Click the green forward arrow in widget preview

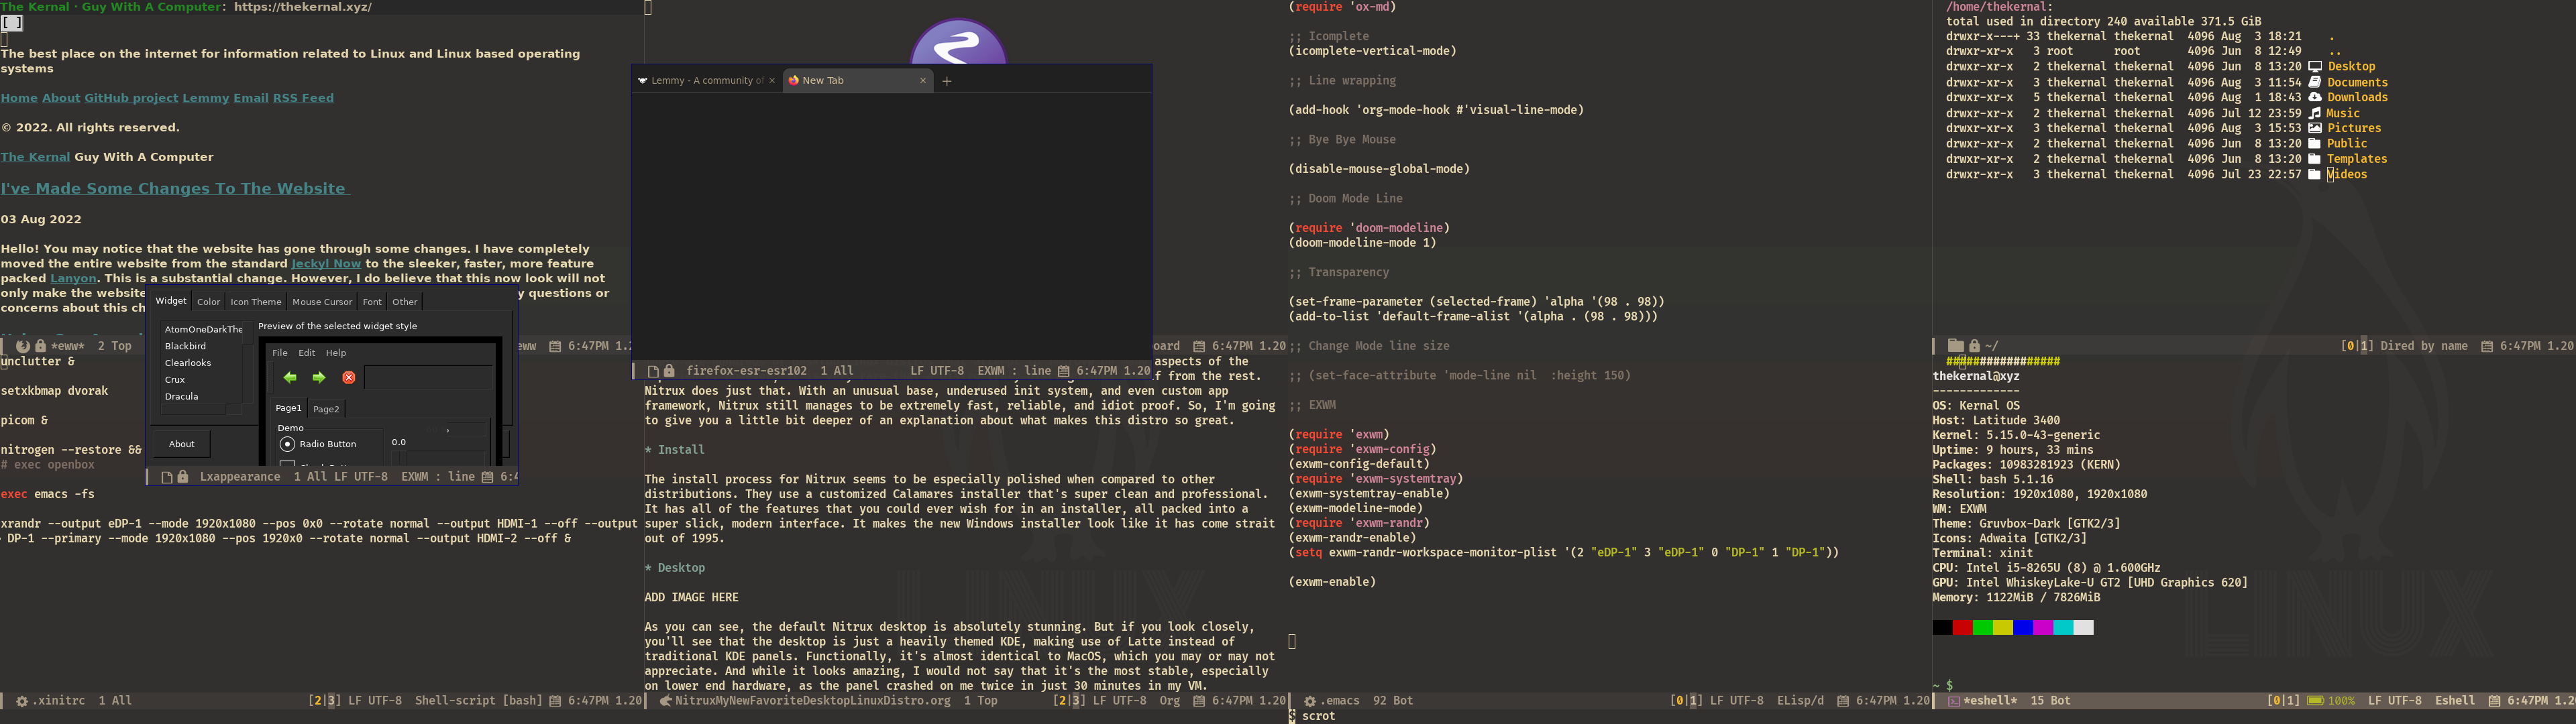[x=319, y=378]
